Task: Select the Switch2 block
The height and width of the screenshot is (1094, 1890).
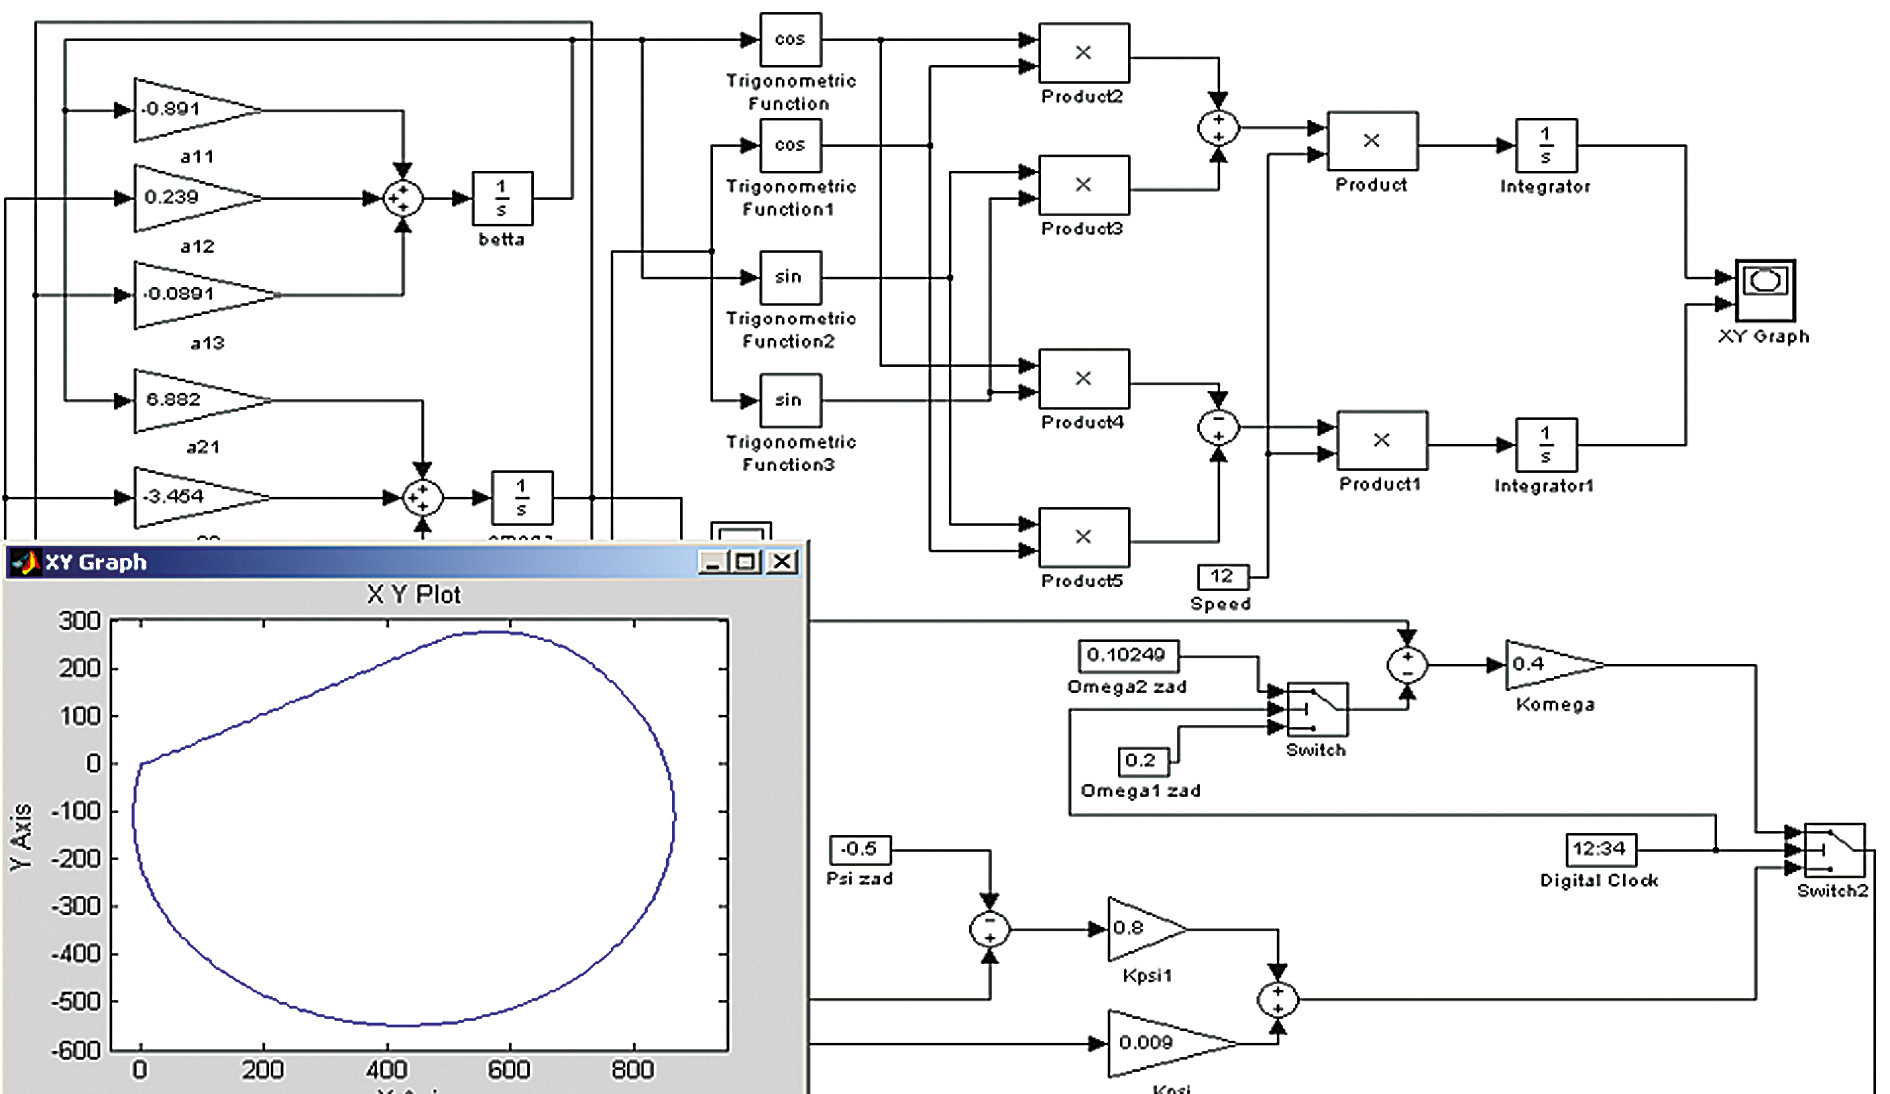Action: 1834,850
